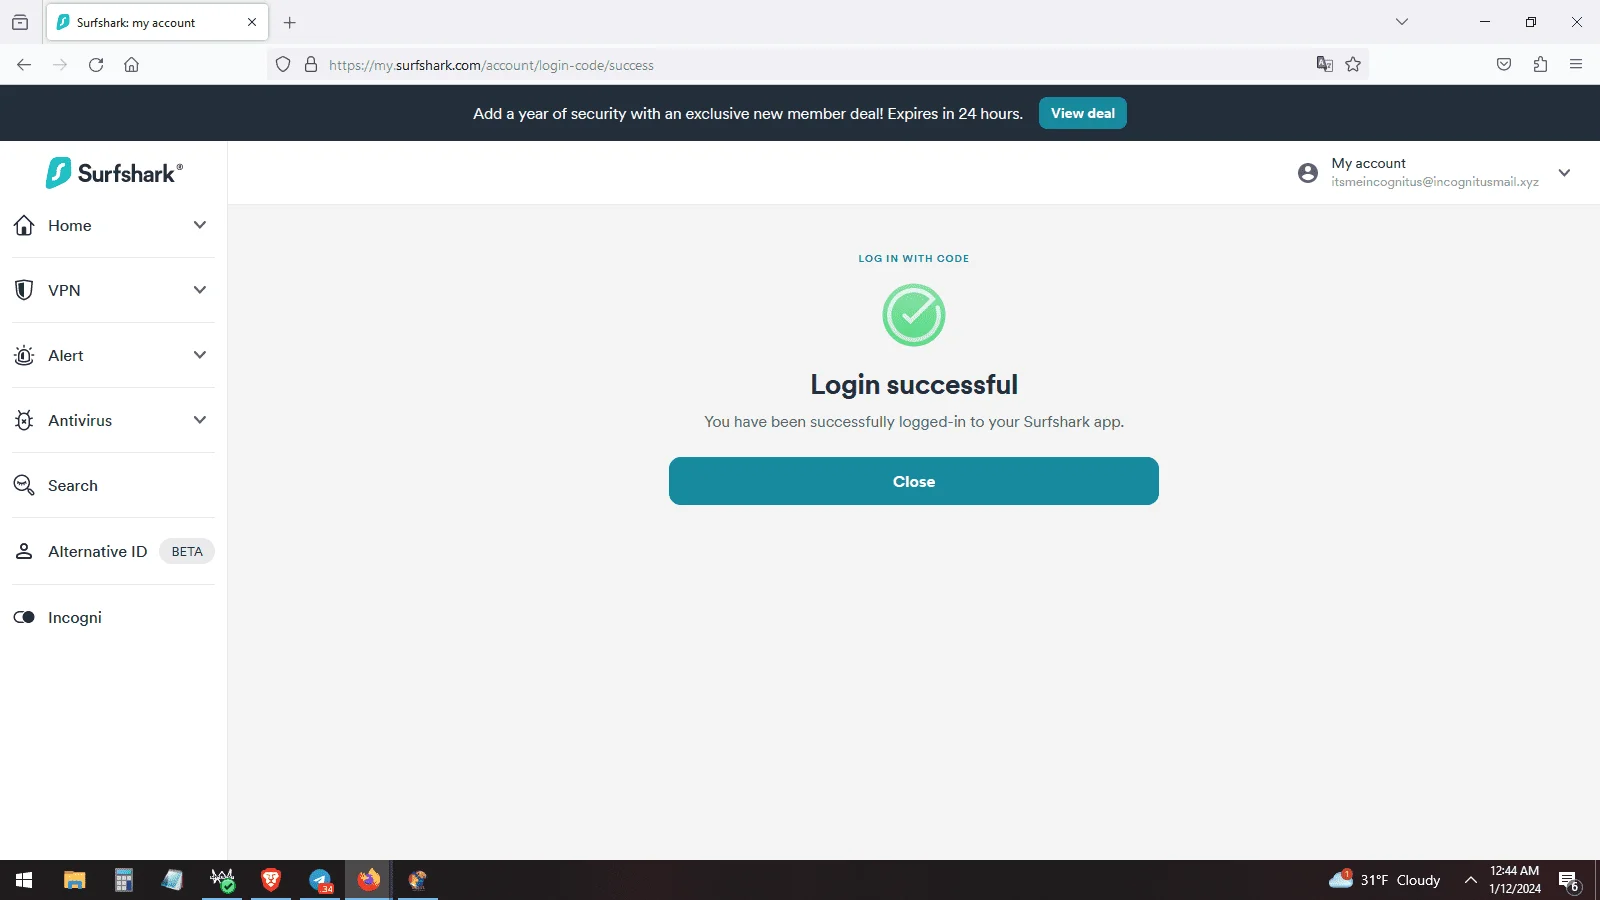The height and width of the screenshot is (900, 1600).
Task: Click the VPN shield icon
Action: [x=24, y=291]
